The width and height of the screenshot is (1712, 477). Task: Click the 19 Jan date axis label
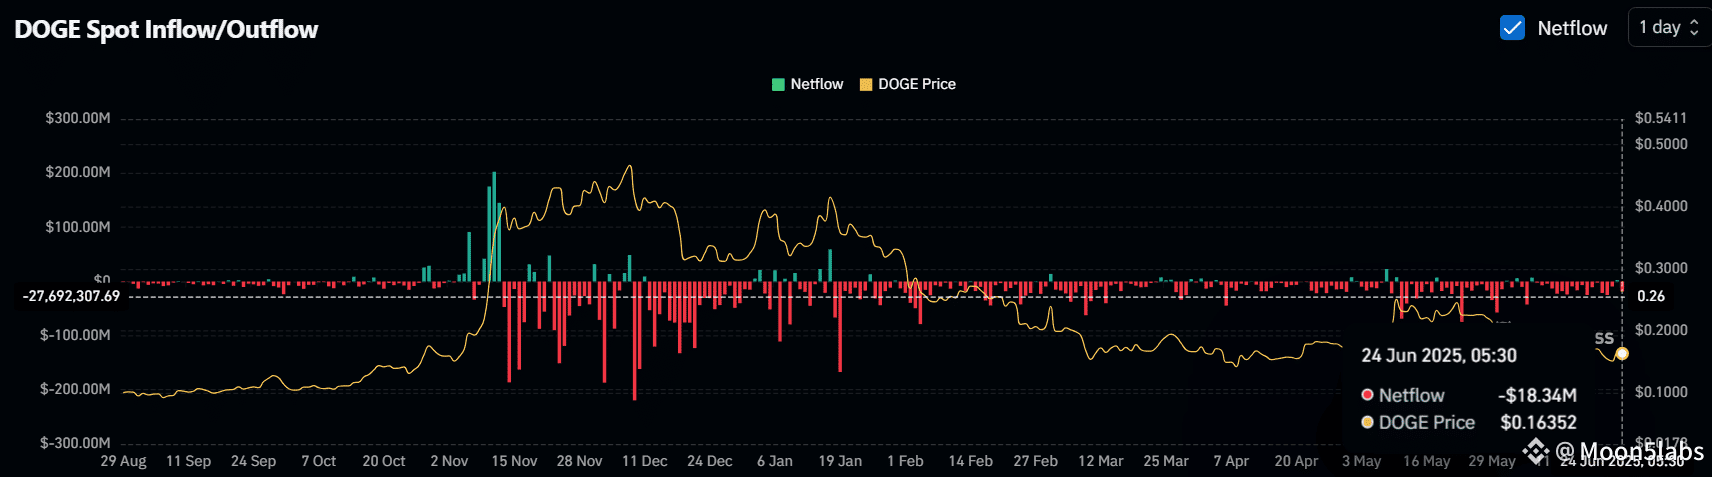pyautogui.click(x=840, y=461)
